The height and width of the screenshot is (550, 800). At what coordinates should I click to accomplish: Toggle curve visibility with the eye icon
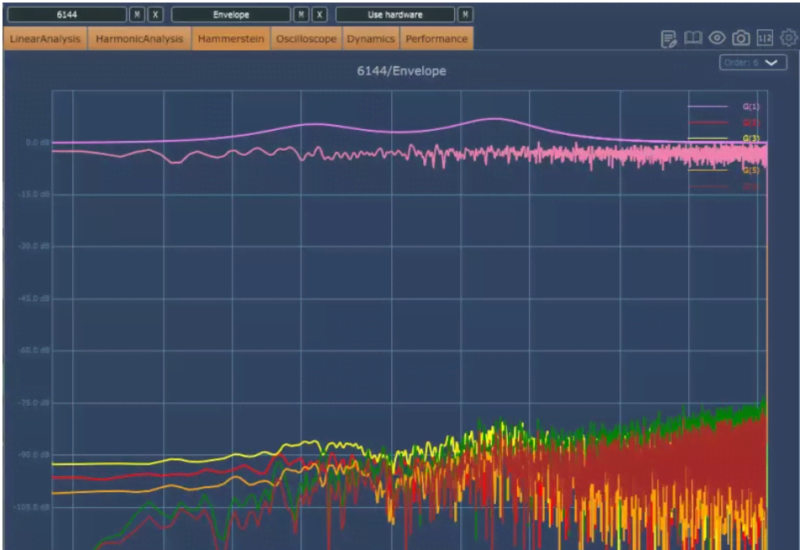717,38
